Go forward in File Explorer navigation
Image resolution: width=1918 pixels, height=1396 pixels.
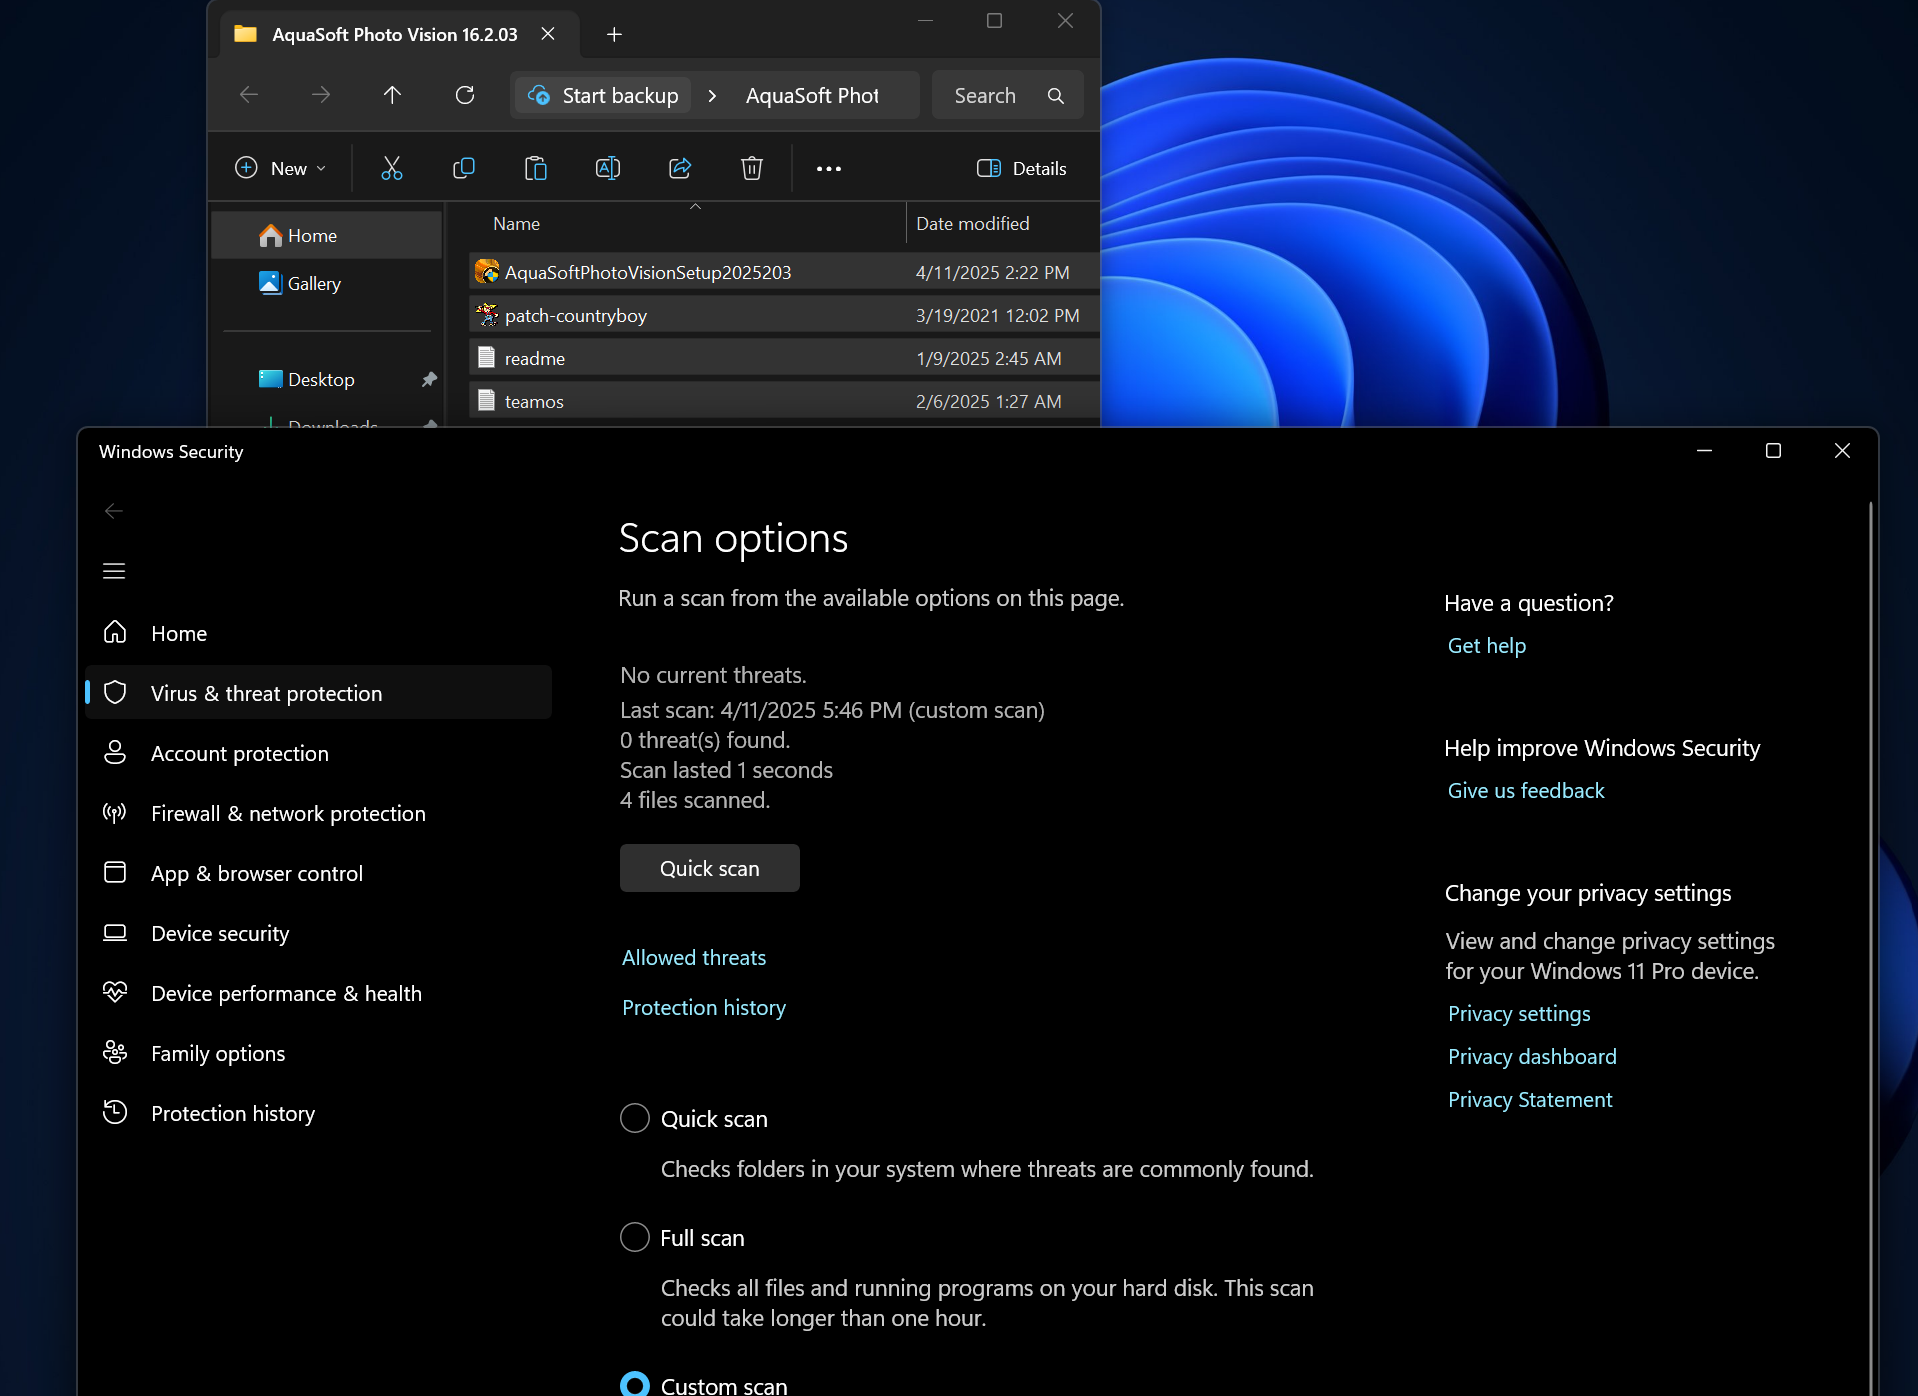(x=321, y=95)
